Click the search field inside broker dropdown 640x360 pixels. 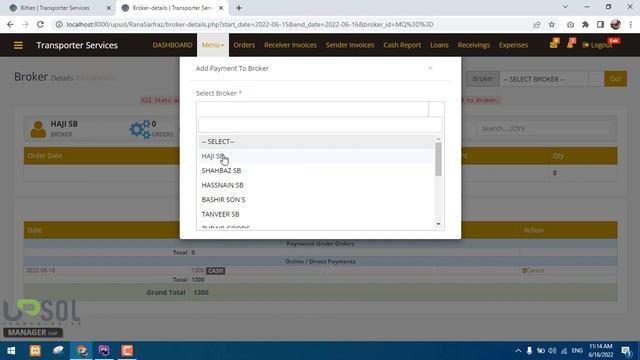(x=320, y=124)
